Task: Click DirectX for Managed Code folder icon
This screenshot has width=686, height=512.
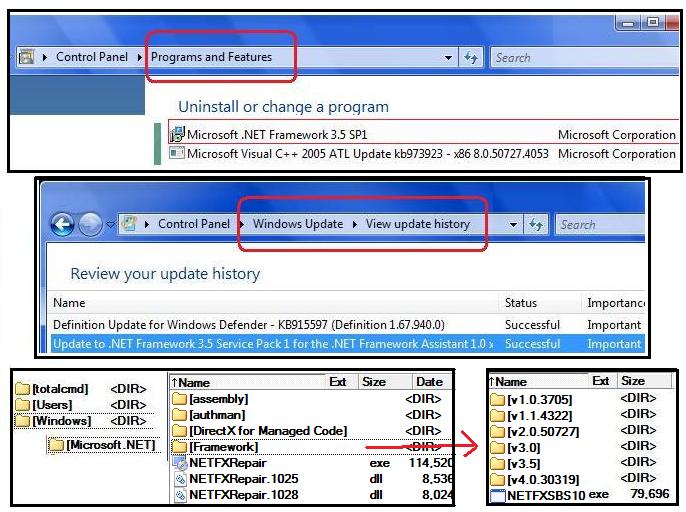Action: tap(179, 431)
